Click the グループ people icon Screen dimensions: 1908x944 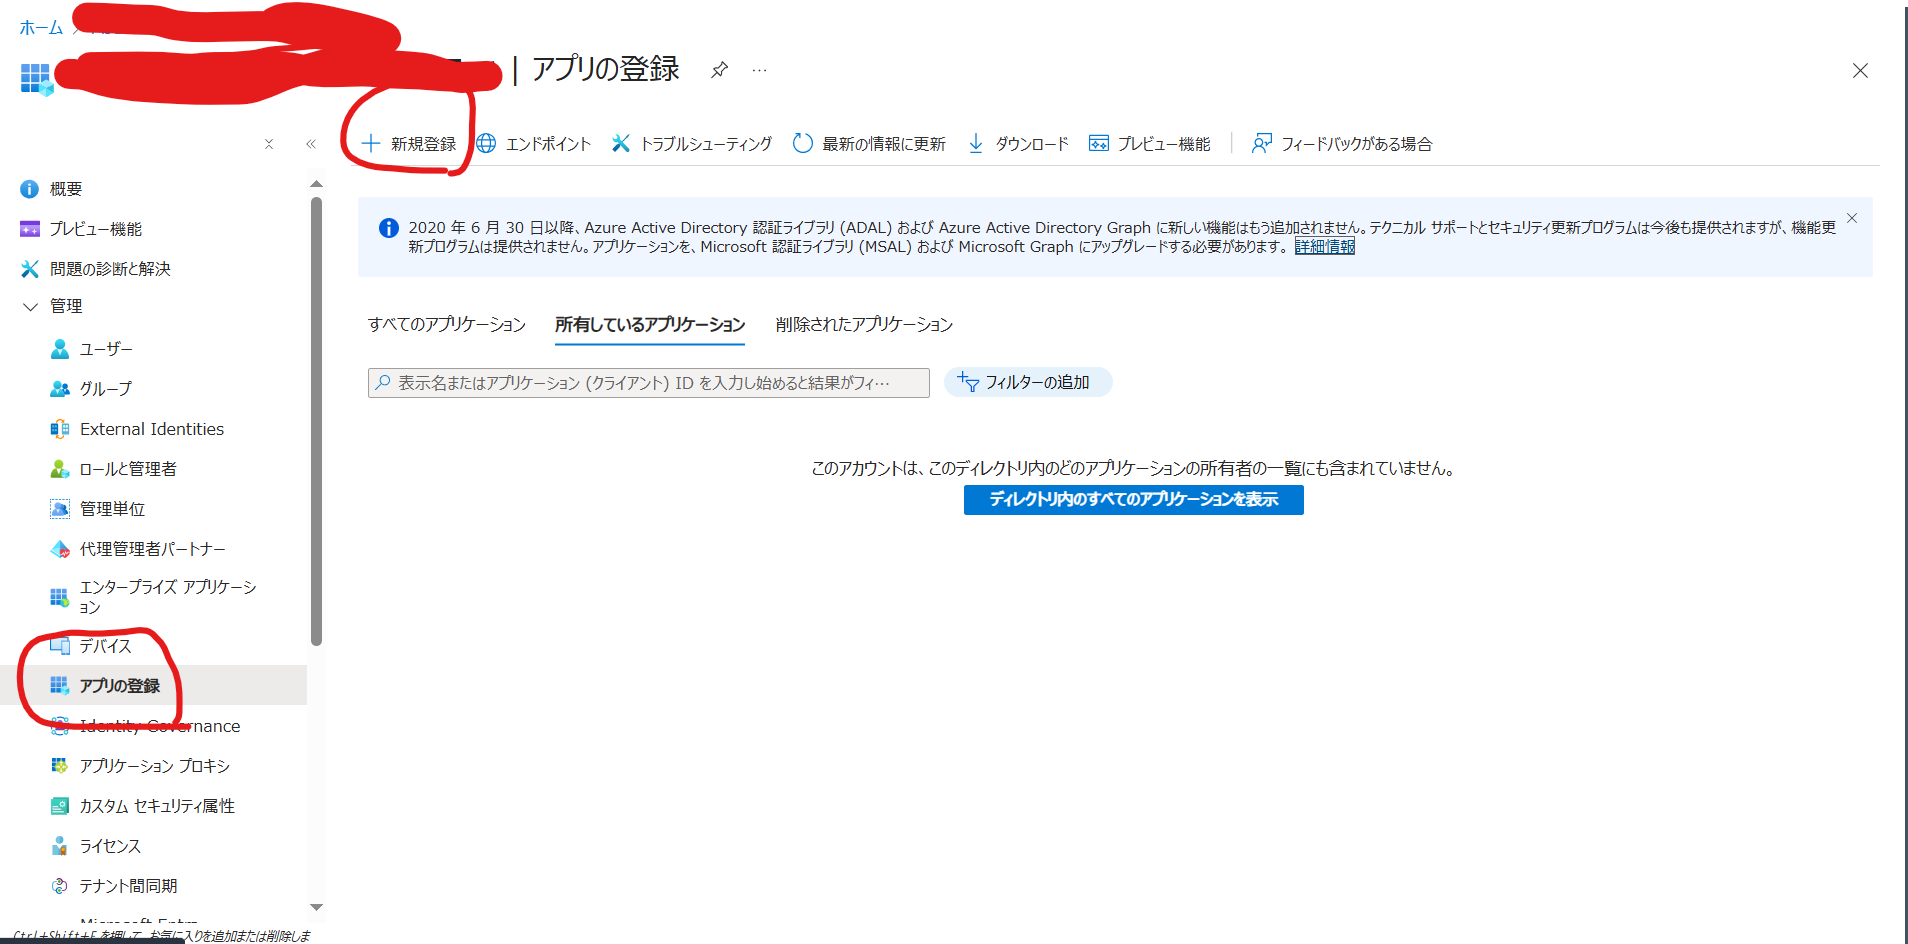click(x=60, y=389)
